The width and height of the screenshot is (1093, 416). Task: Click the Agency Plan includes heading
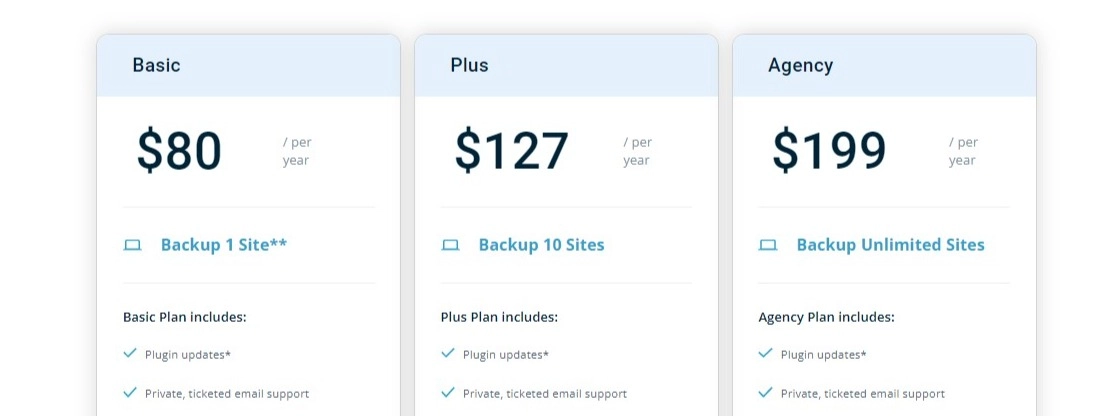point(826,317)
